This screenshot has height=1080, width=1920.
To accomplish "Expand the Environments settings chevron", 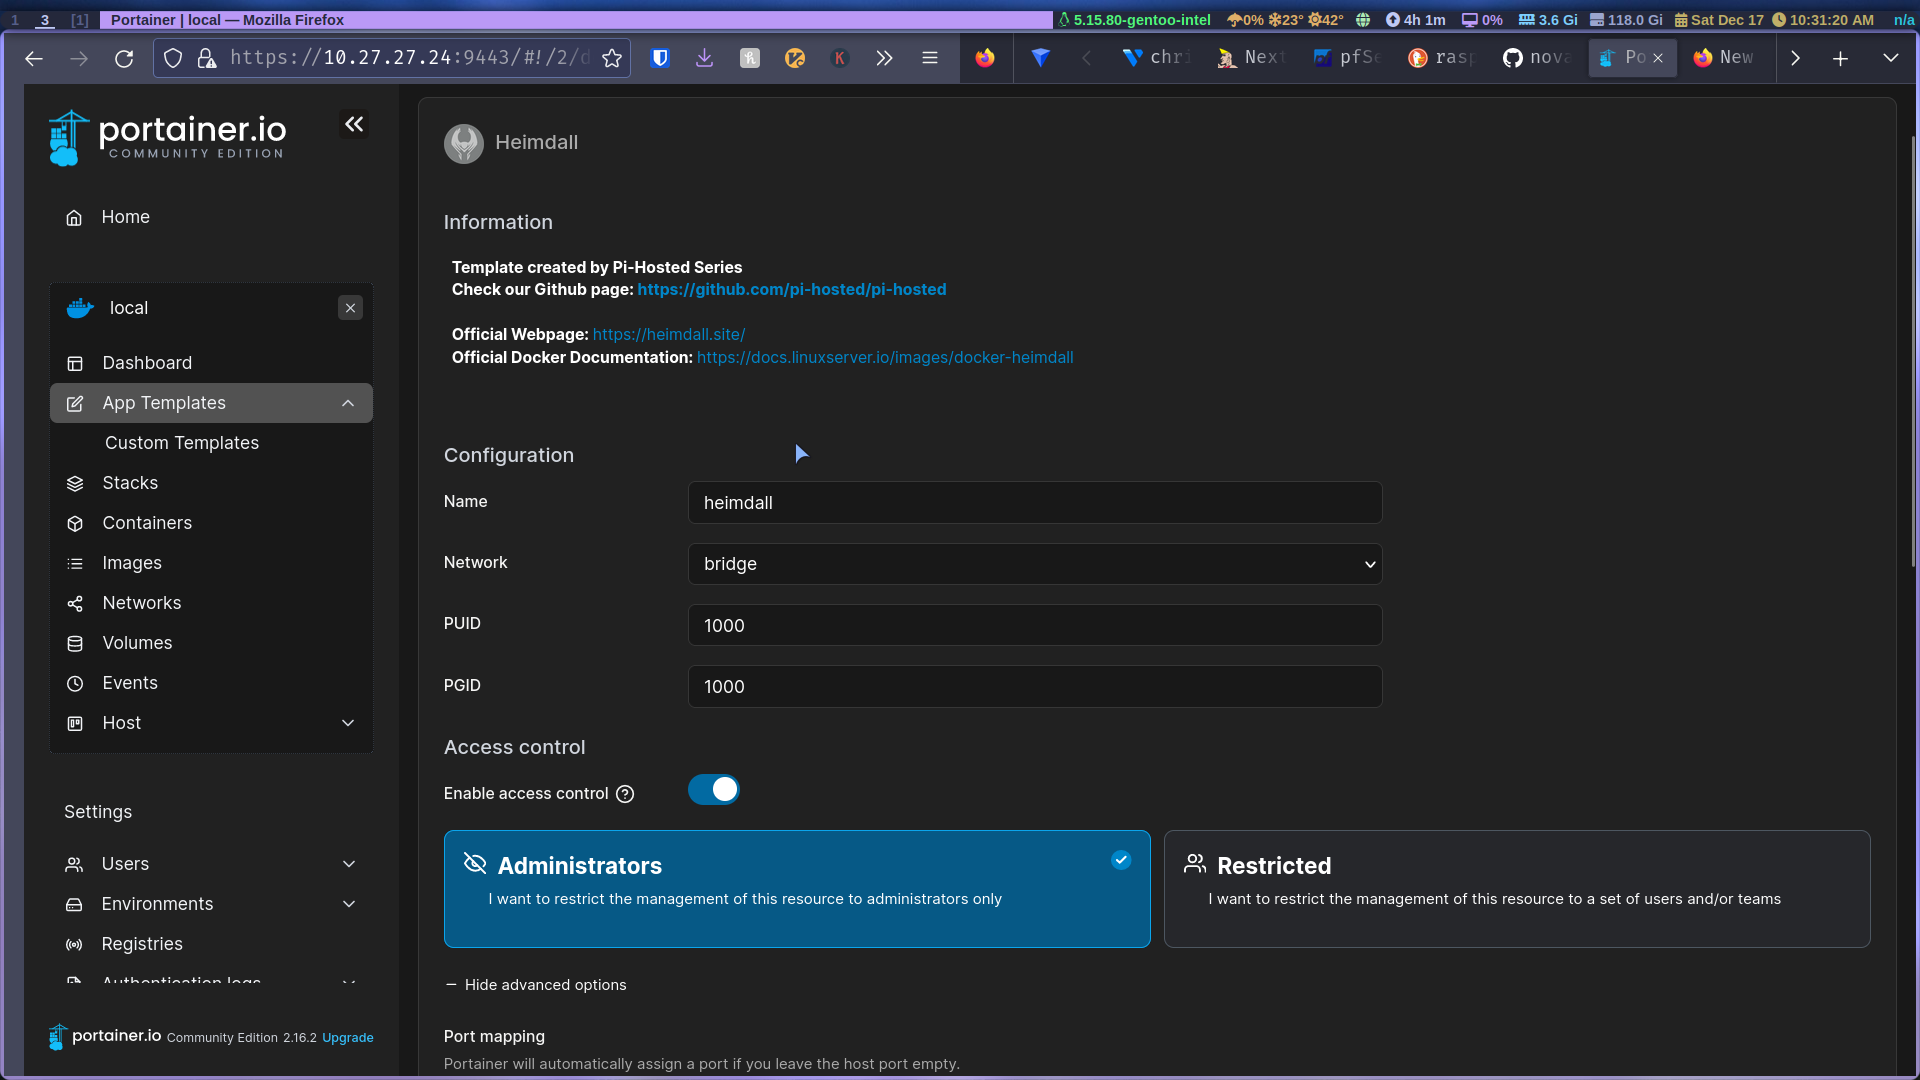I will pyautogui.click(x=349, y=904).
